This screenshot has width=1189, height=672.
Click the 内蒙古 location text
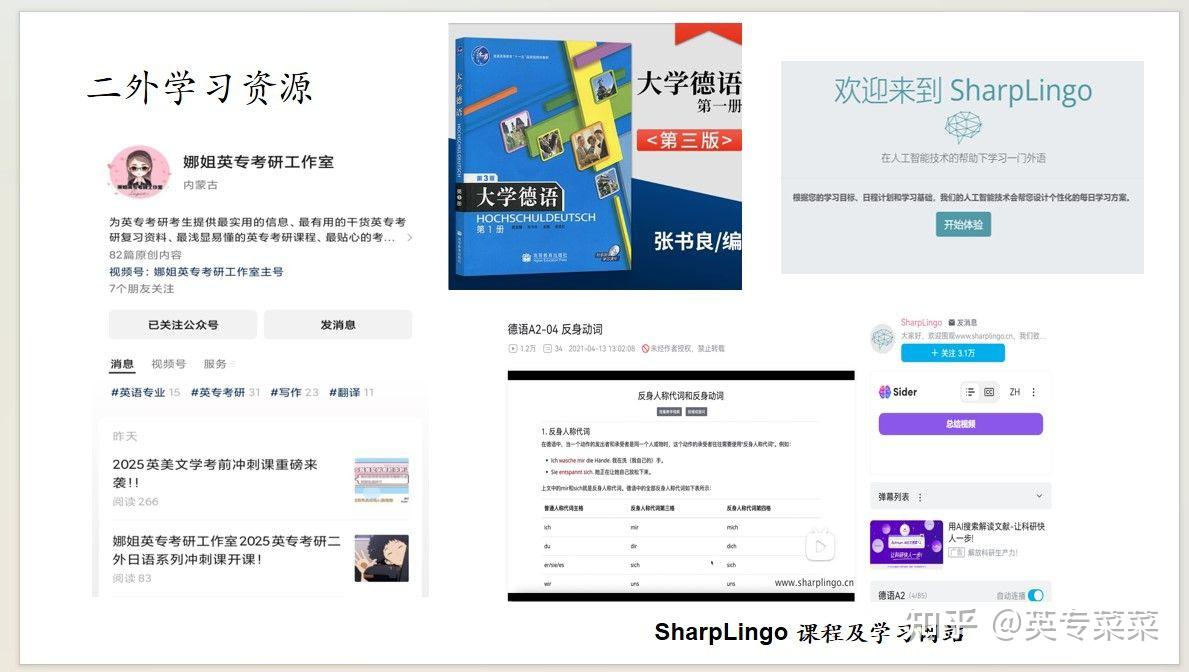(200, 184)
